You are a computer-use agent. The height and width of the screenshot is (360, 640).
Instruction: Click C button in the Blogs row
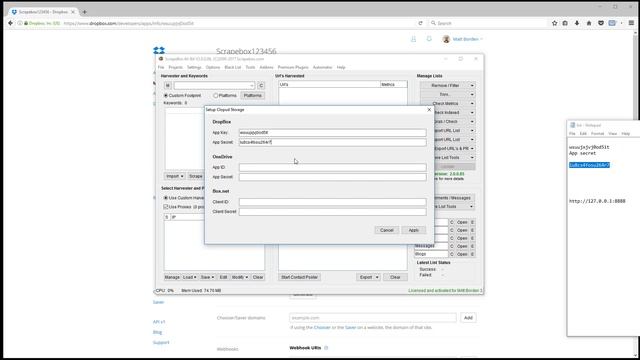coord(451,254)
